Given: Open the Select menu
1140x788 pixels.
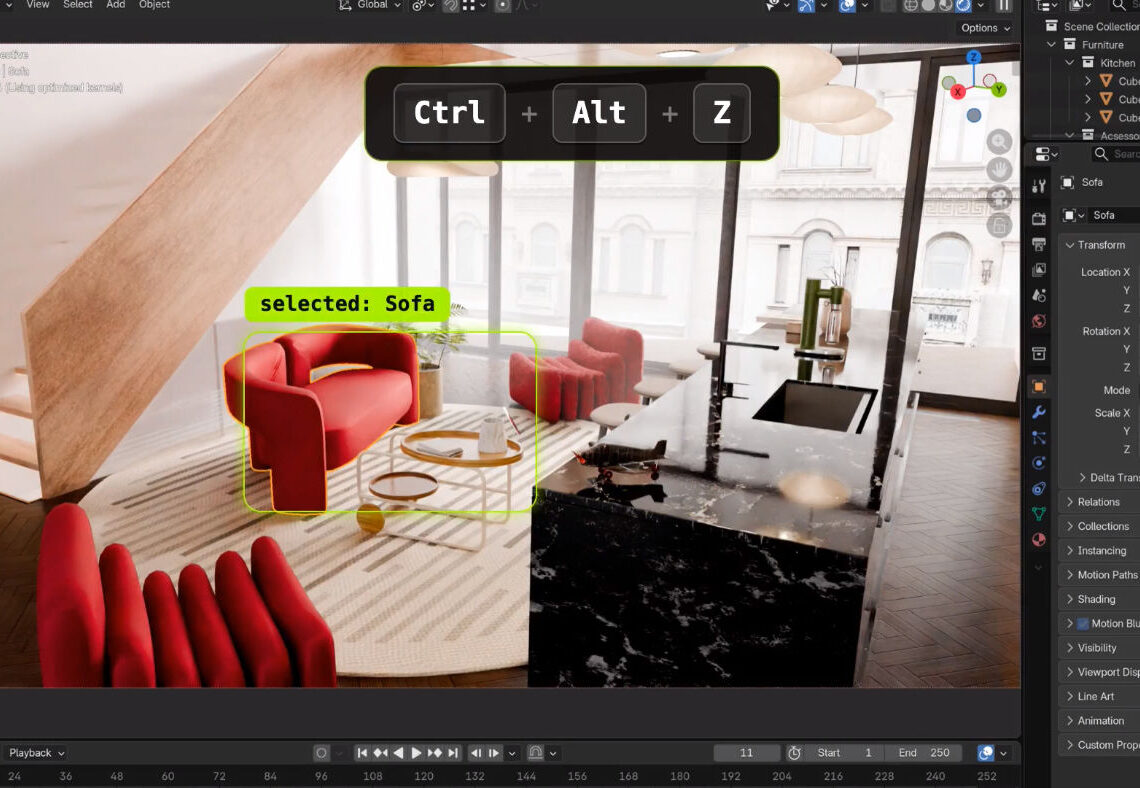Looking at the screenshot, I should pos(78,4).
